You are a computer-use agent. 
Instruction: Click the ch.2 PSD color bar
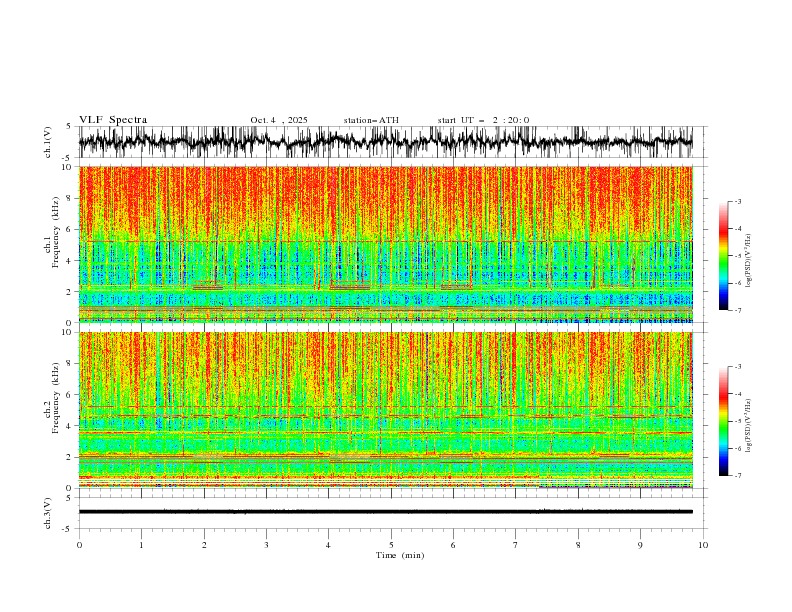point(723,421)
